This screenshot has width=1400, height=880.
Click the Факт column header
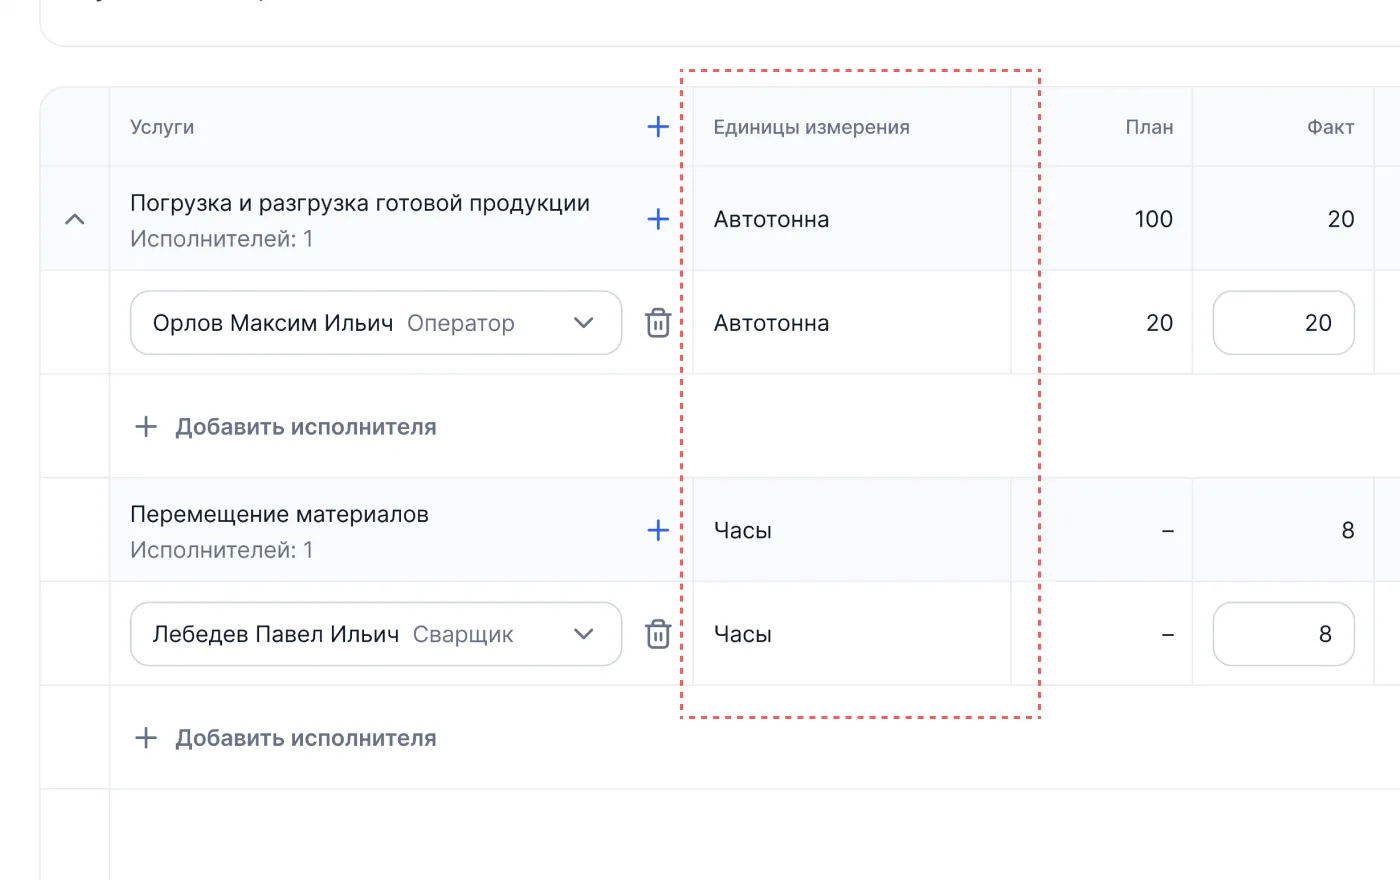pyautogui.click(x=1331, y=127)
